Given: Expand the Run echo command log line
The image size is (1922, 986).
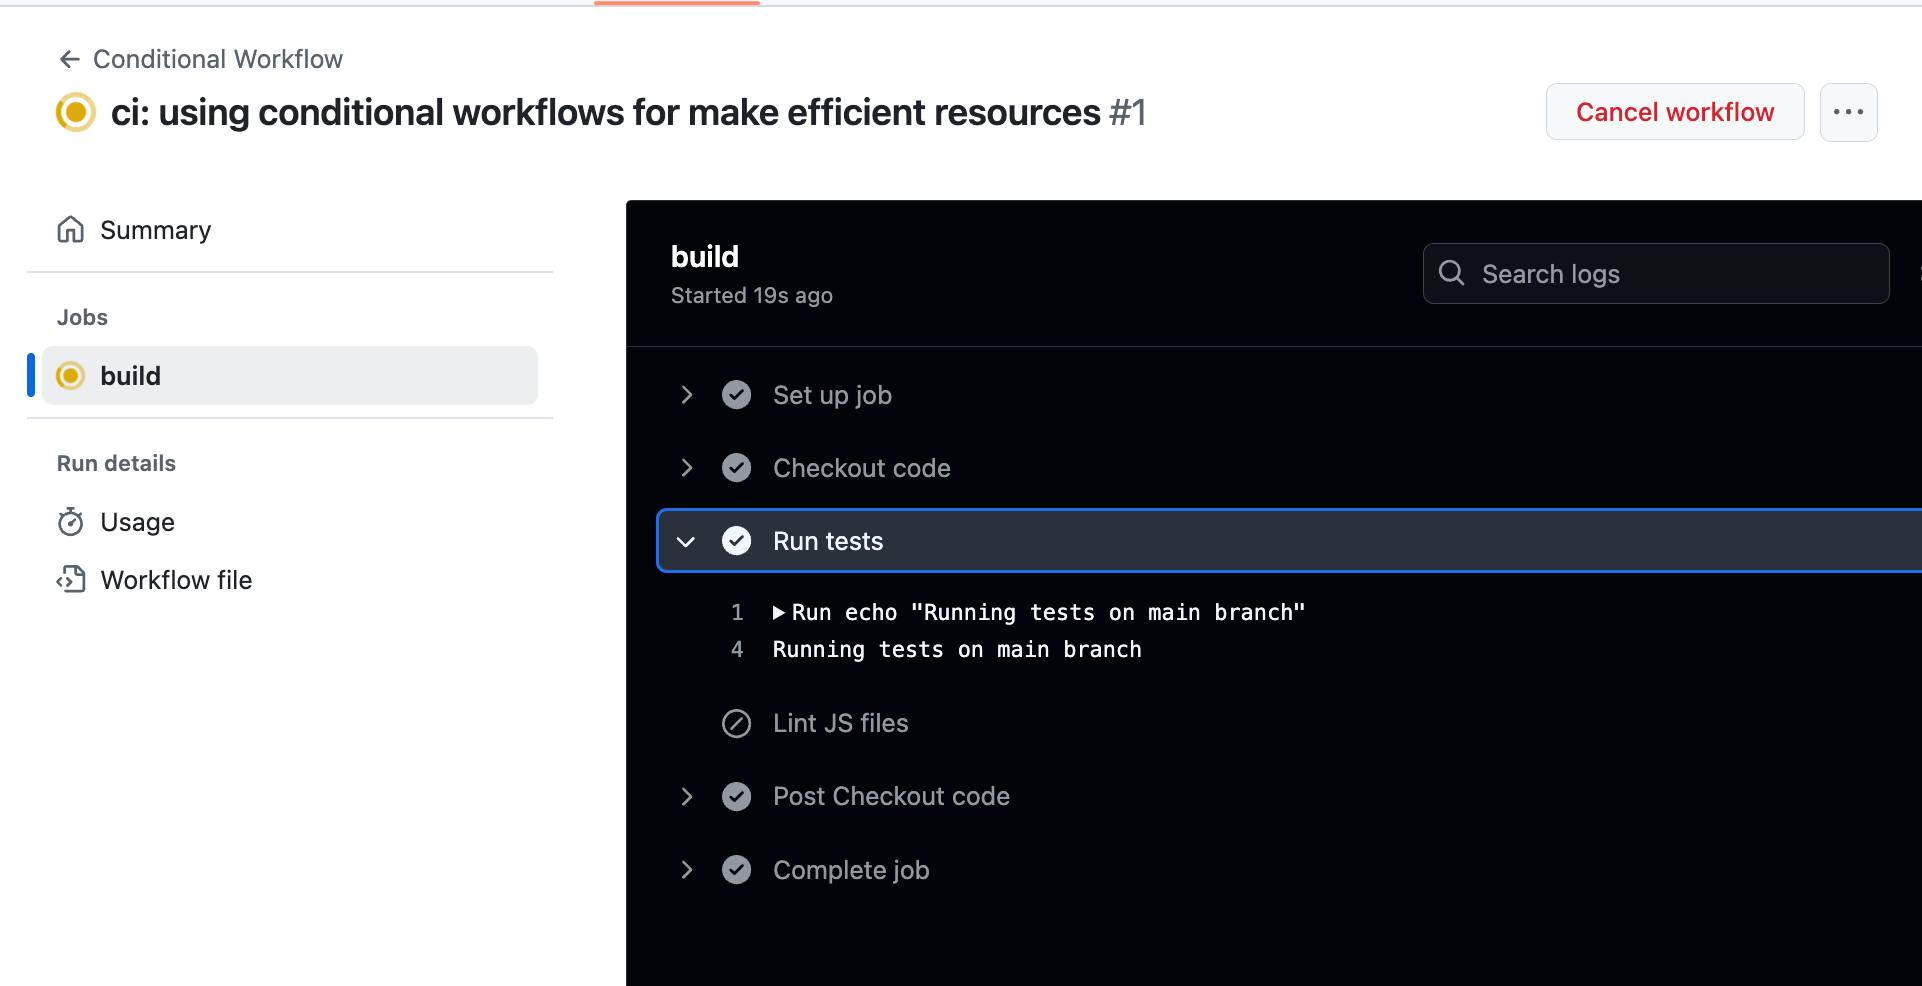Looking at the screenshot, I should pyautogui.click(x=779, y=612).
